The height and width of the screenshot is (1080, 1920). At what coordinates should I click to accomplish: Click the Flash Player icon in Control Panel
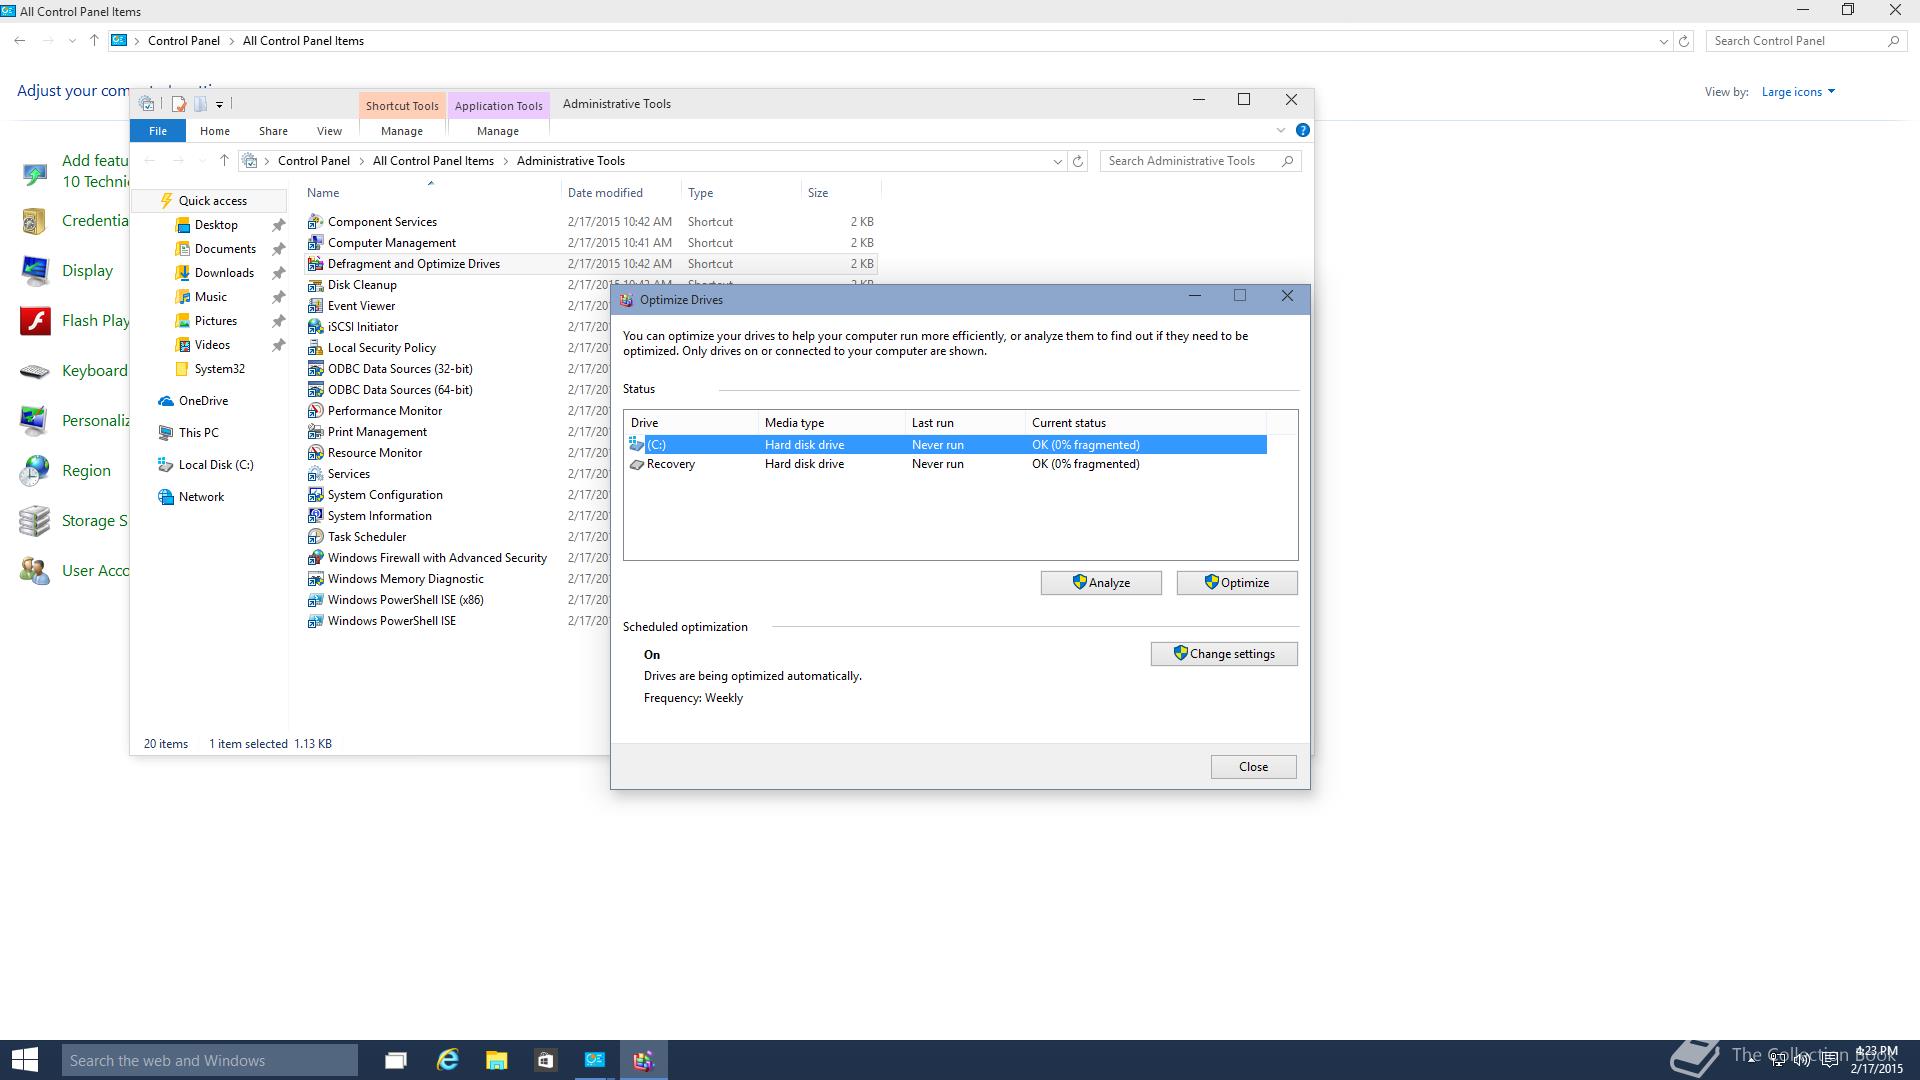point(35,321)
